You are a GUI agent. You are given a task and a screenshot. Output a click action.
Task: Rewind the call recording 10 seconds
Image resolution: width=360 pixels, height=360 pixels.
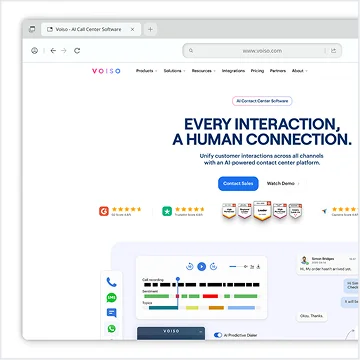(x=190, y=266)
